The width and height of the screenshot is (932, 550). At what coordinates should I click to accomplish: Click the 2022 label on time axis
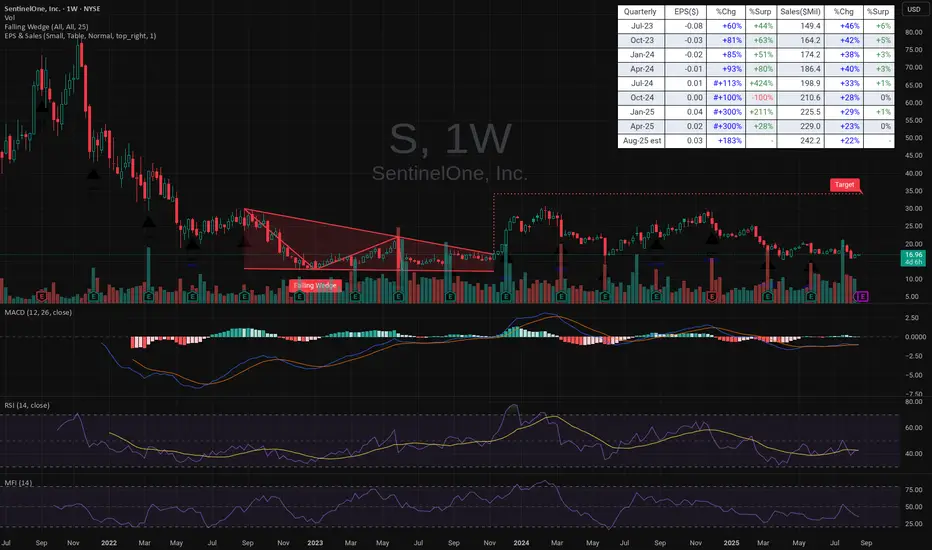(x=109, y=543)
